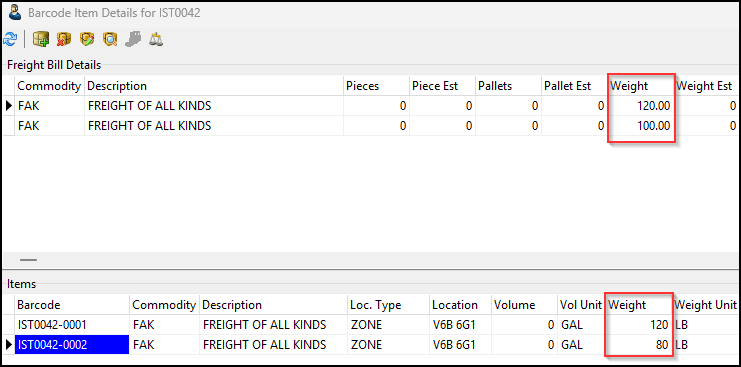Click row indicator arrow beside IST0042-0002
The width and height of the screenshot is (741, 367).
[x=9, y=344]
